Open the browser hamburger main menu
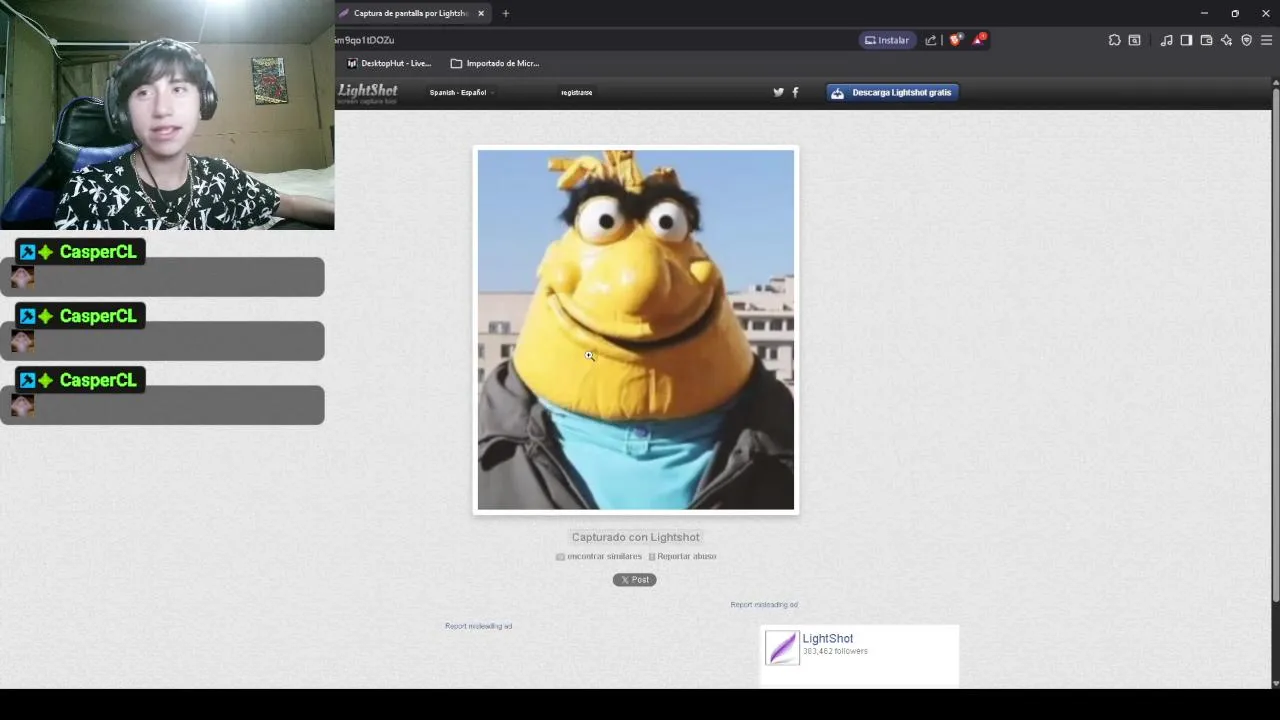Screen dimensions: 1280x720 point(1266,40)
